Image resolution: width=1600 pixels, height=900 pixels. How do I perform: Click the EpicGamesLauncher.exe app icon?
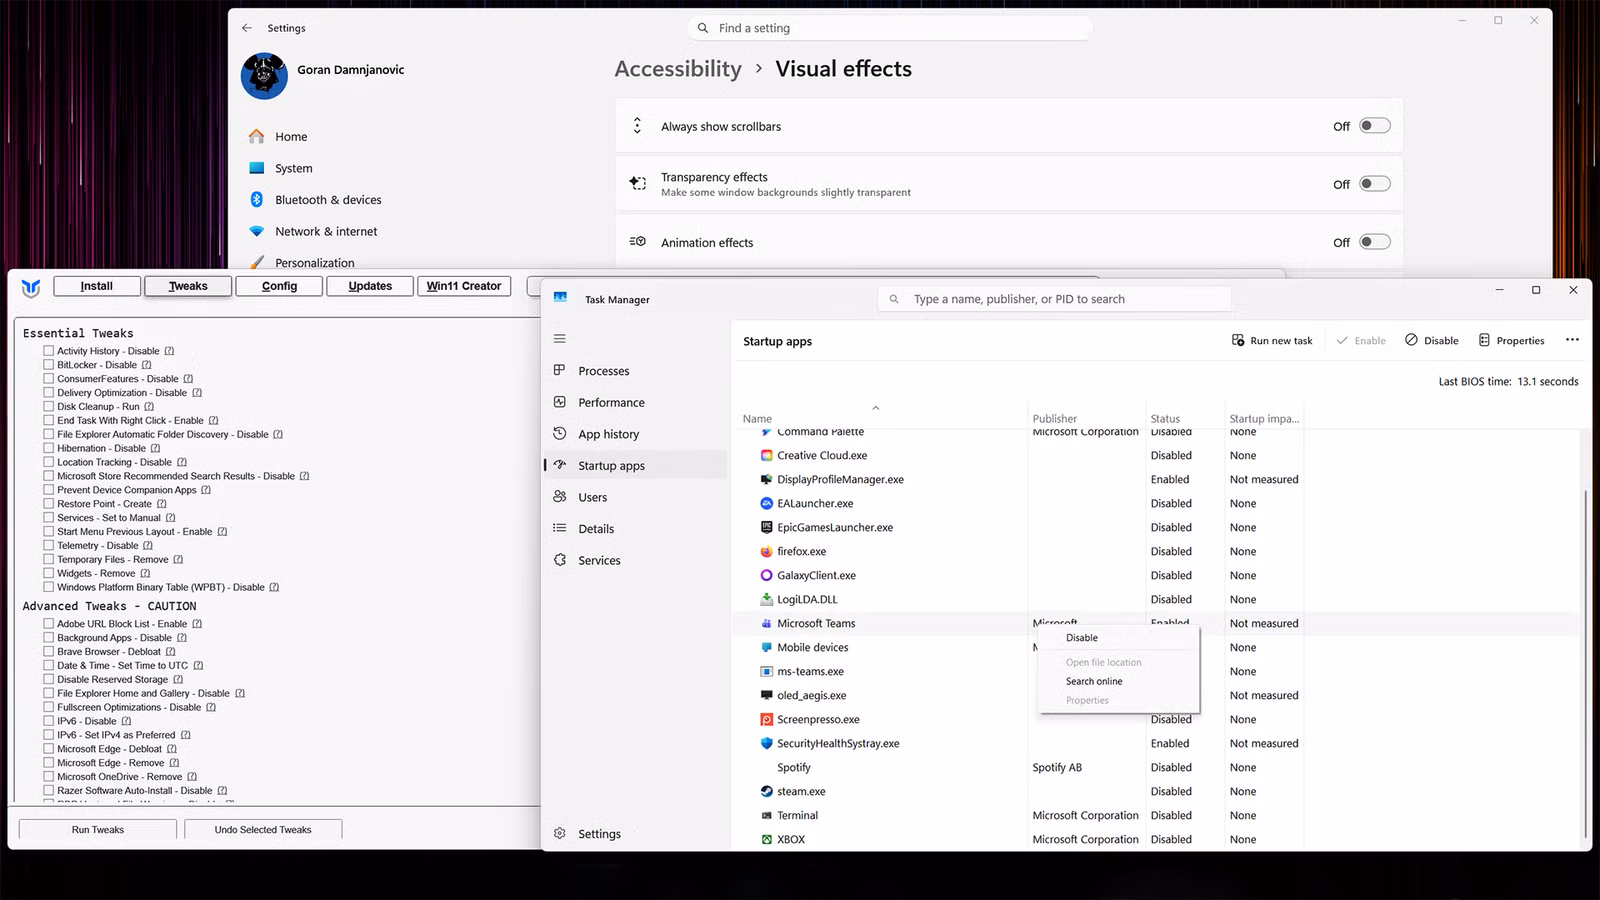pyautogui.click(x=767, y=527)
